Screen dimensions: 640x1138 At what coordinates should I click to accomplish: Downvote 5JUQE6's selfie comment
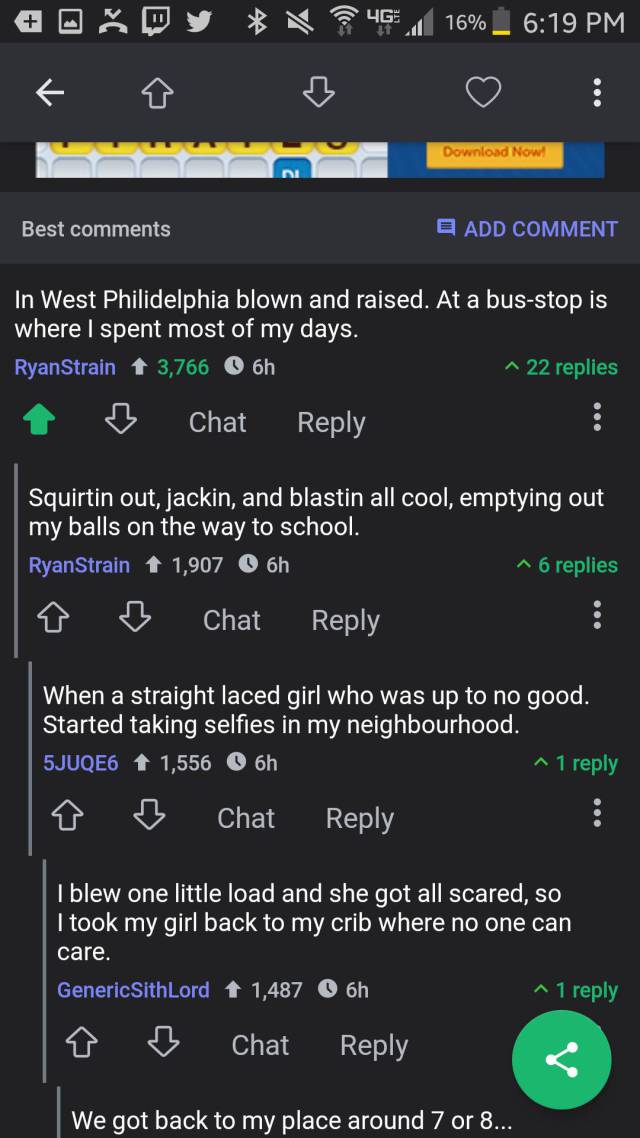(x=148, y=817)
